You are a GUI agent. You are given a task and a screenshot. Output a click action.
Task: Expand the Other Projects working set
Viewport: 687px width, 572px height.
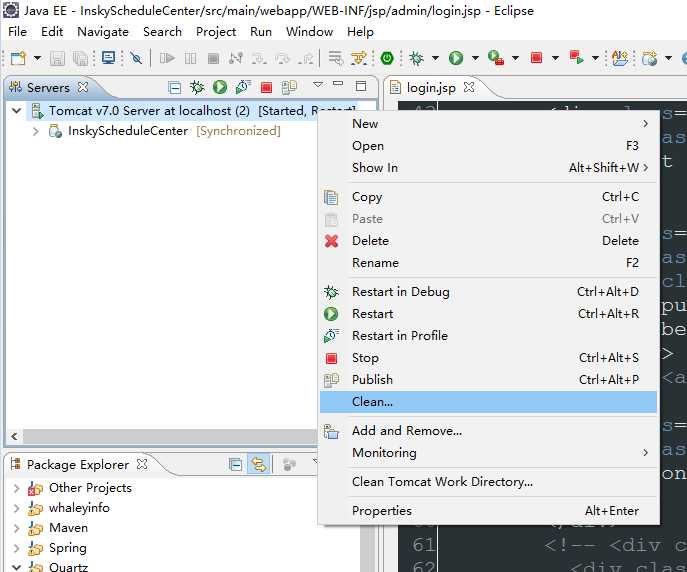17,488
